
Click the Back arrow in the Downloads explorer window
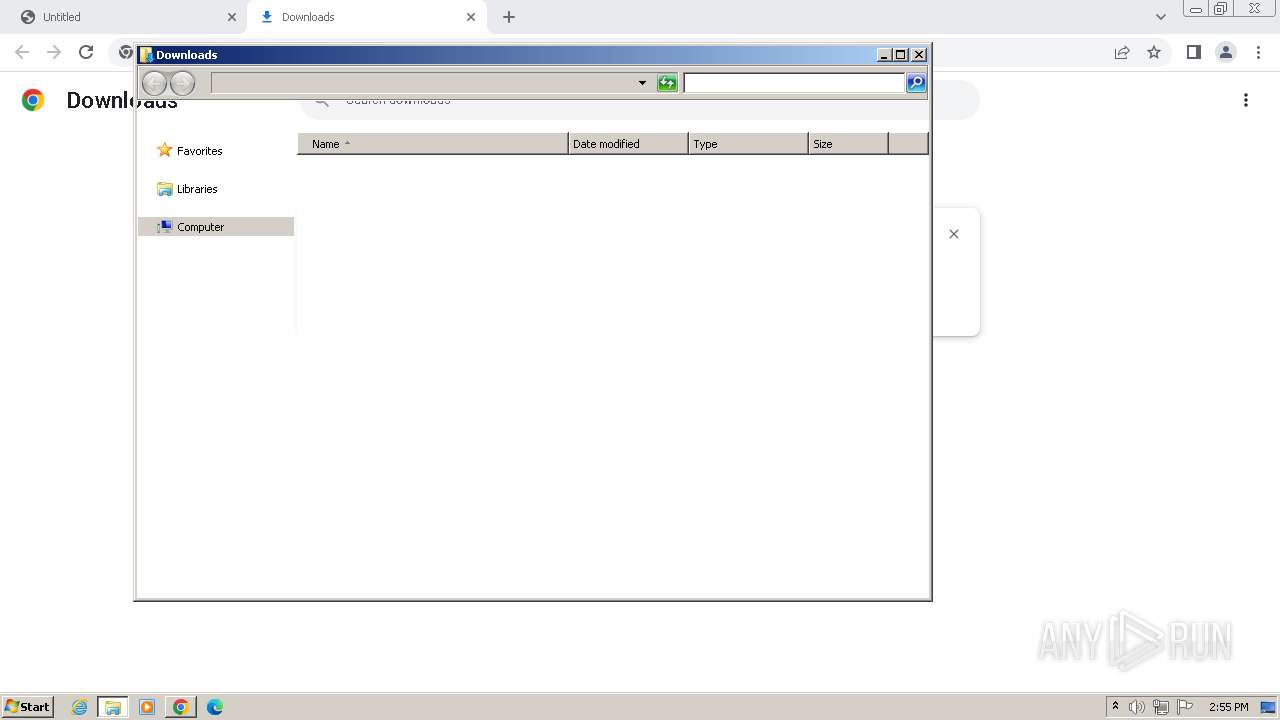coord(154,83)
